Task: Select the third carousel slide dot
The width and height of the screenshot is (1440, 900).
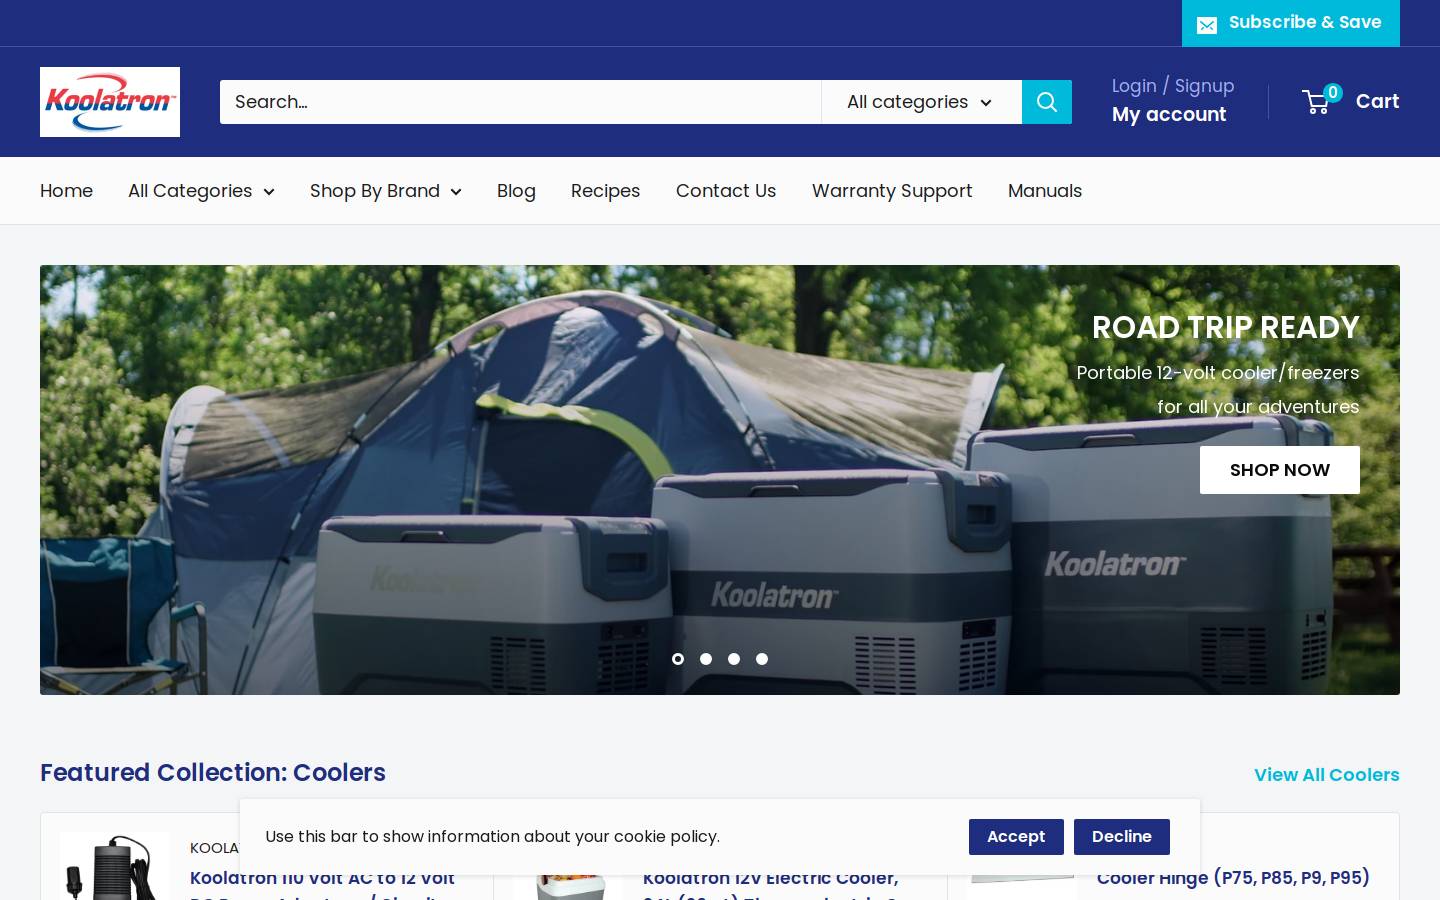Action: pos(734,659)
